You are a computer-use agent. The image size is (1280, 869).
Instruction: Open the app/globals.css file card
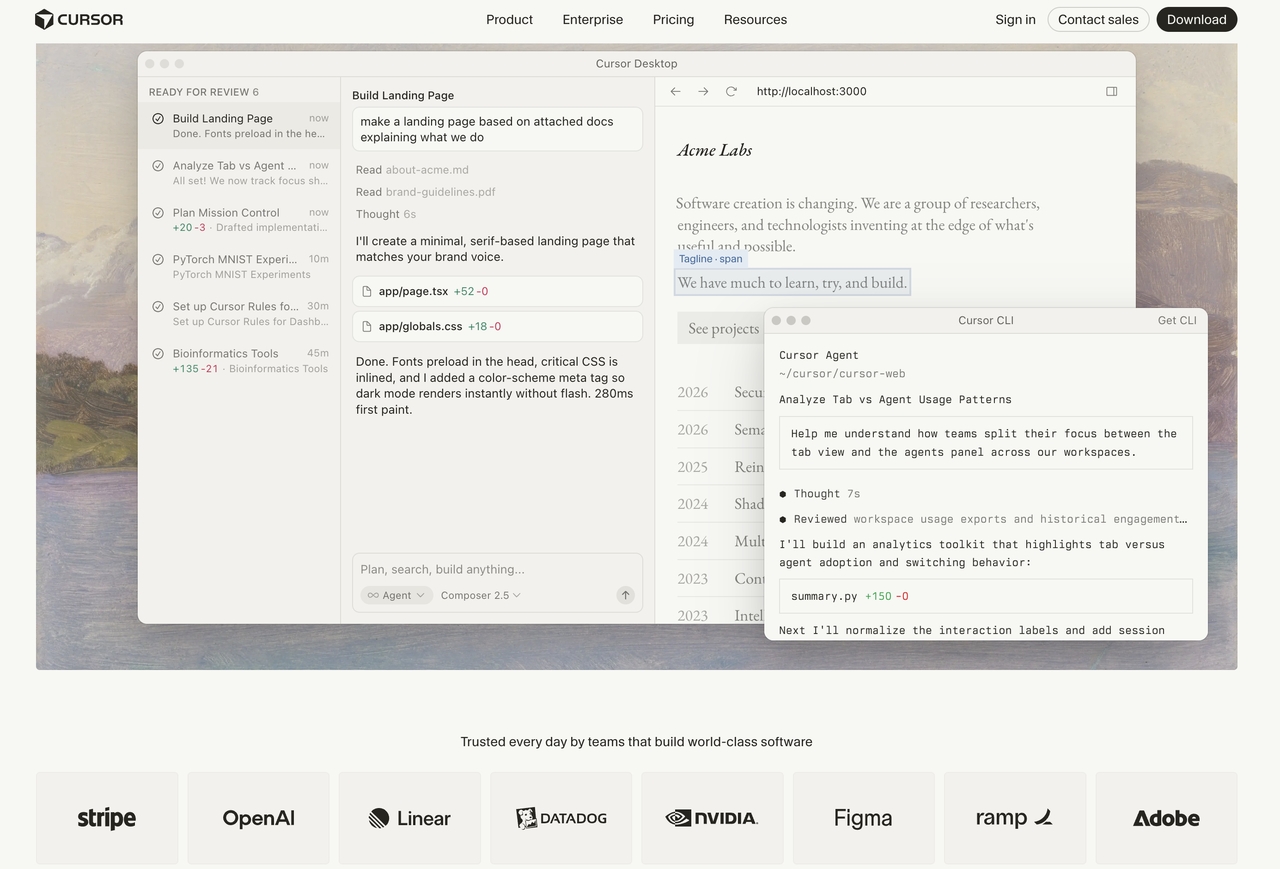point(497,326)
